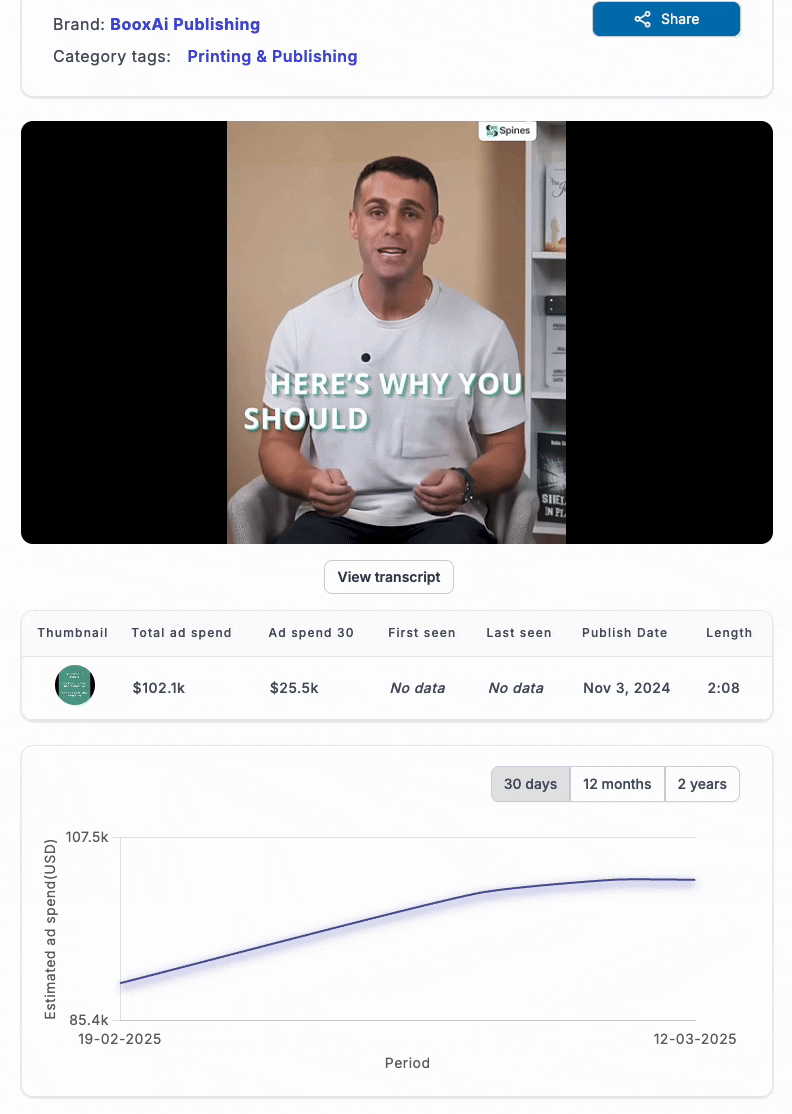Click the Publish Date column header
Viewport: 792px width, 1114px height.
point(625,633)
